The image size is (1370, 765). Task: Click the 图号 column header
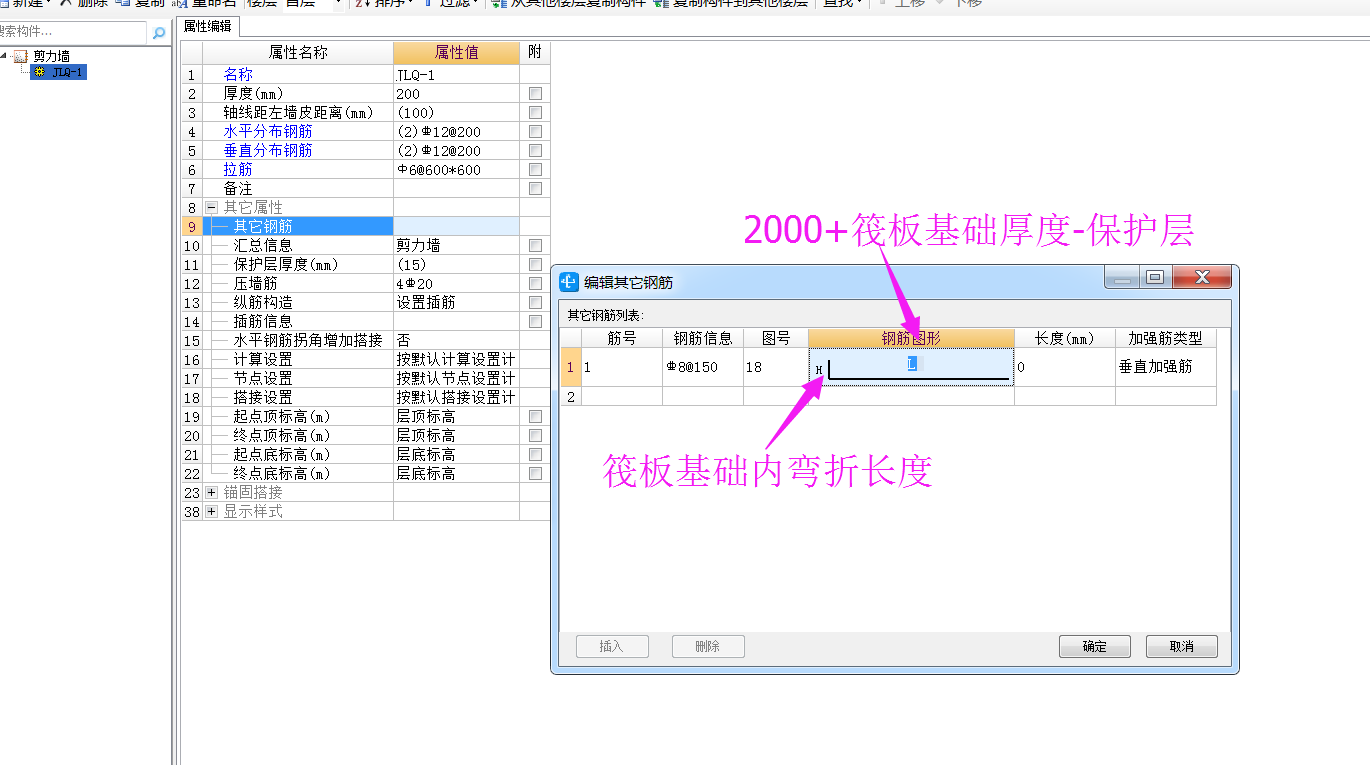[776, 338]
